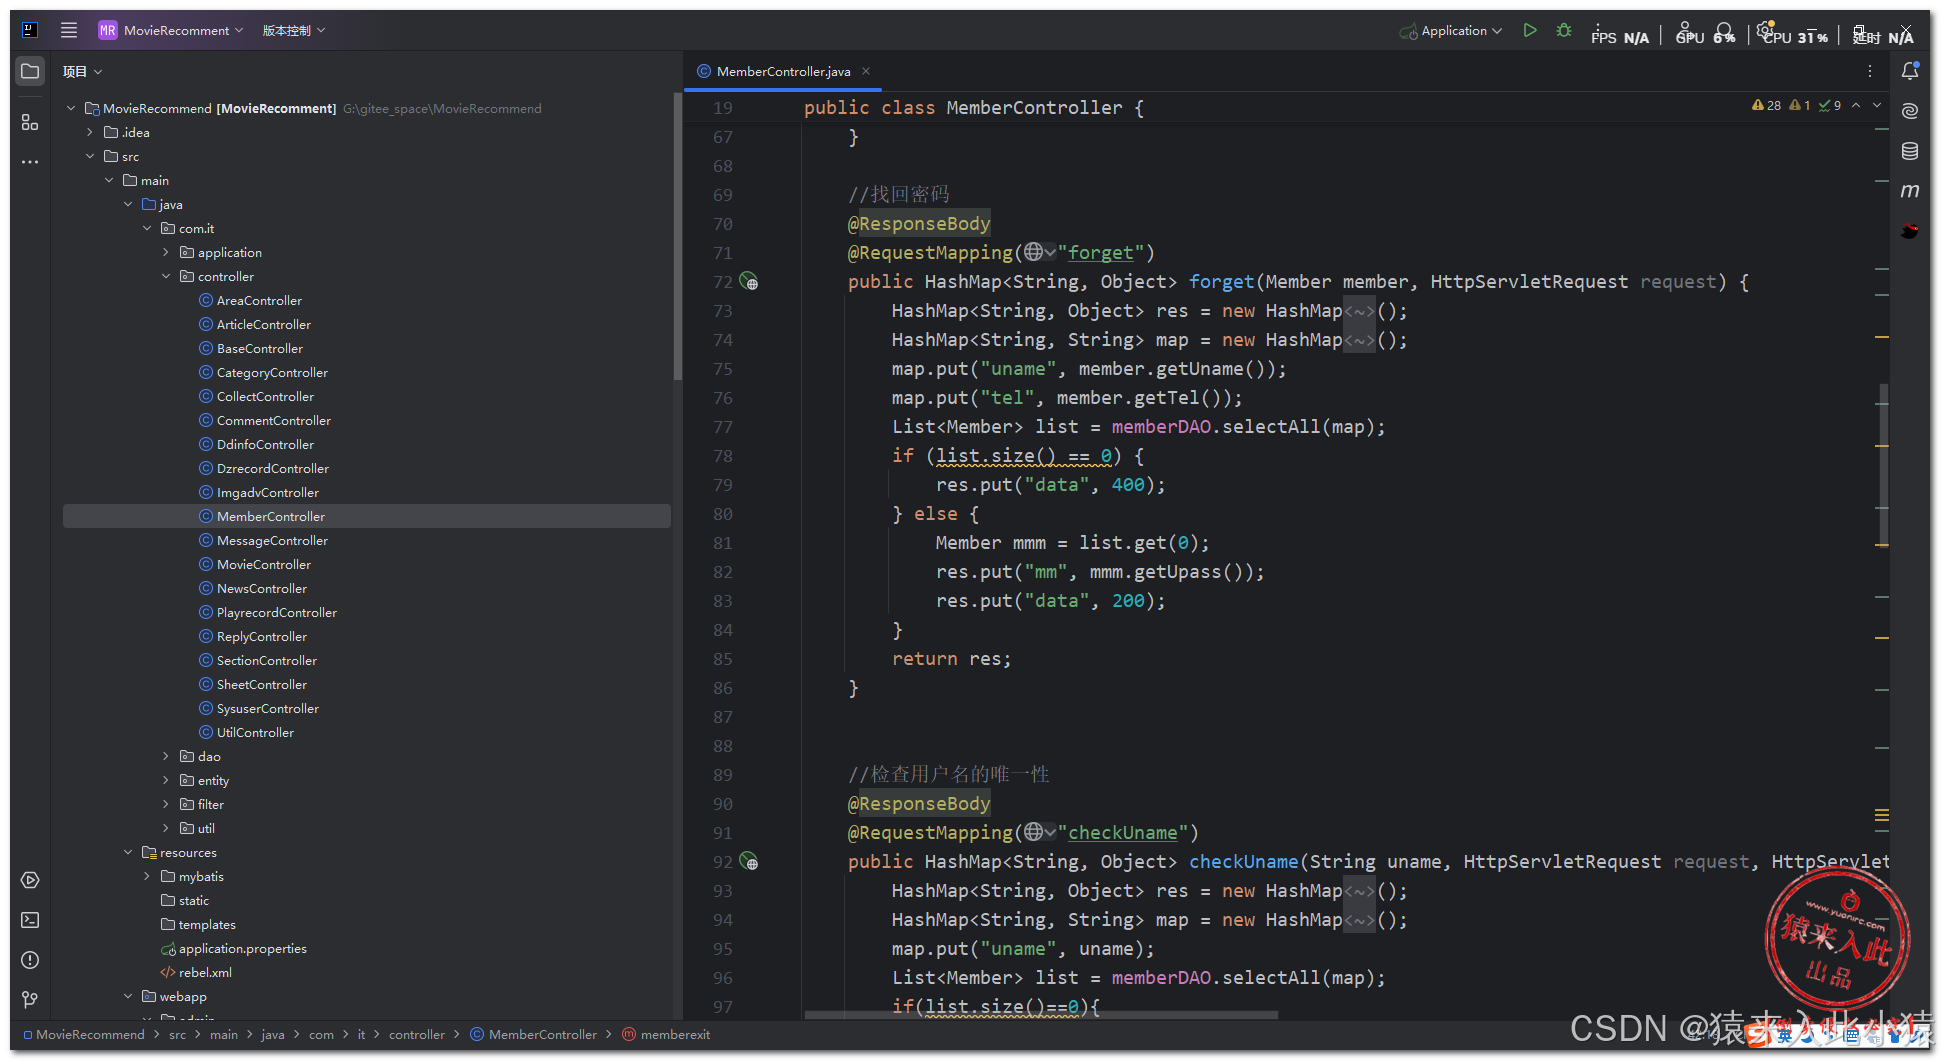This screenshot has height=1061, width=1941.
Task: Place cursor on line 85 return statement
Action: click(x=951, y=658)
